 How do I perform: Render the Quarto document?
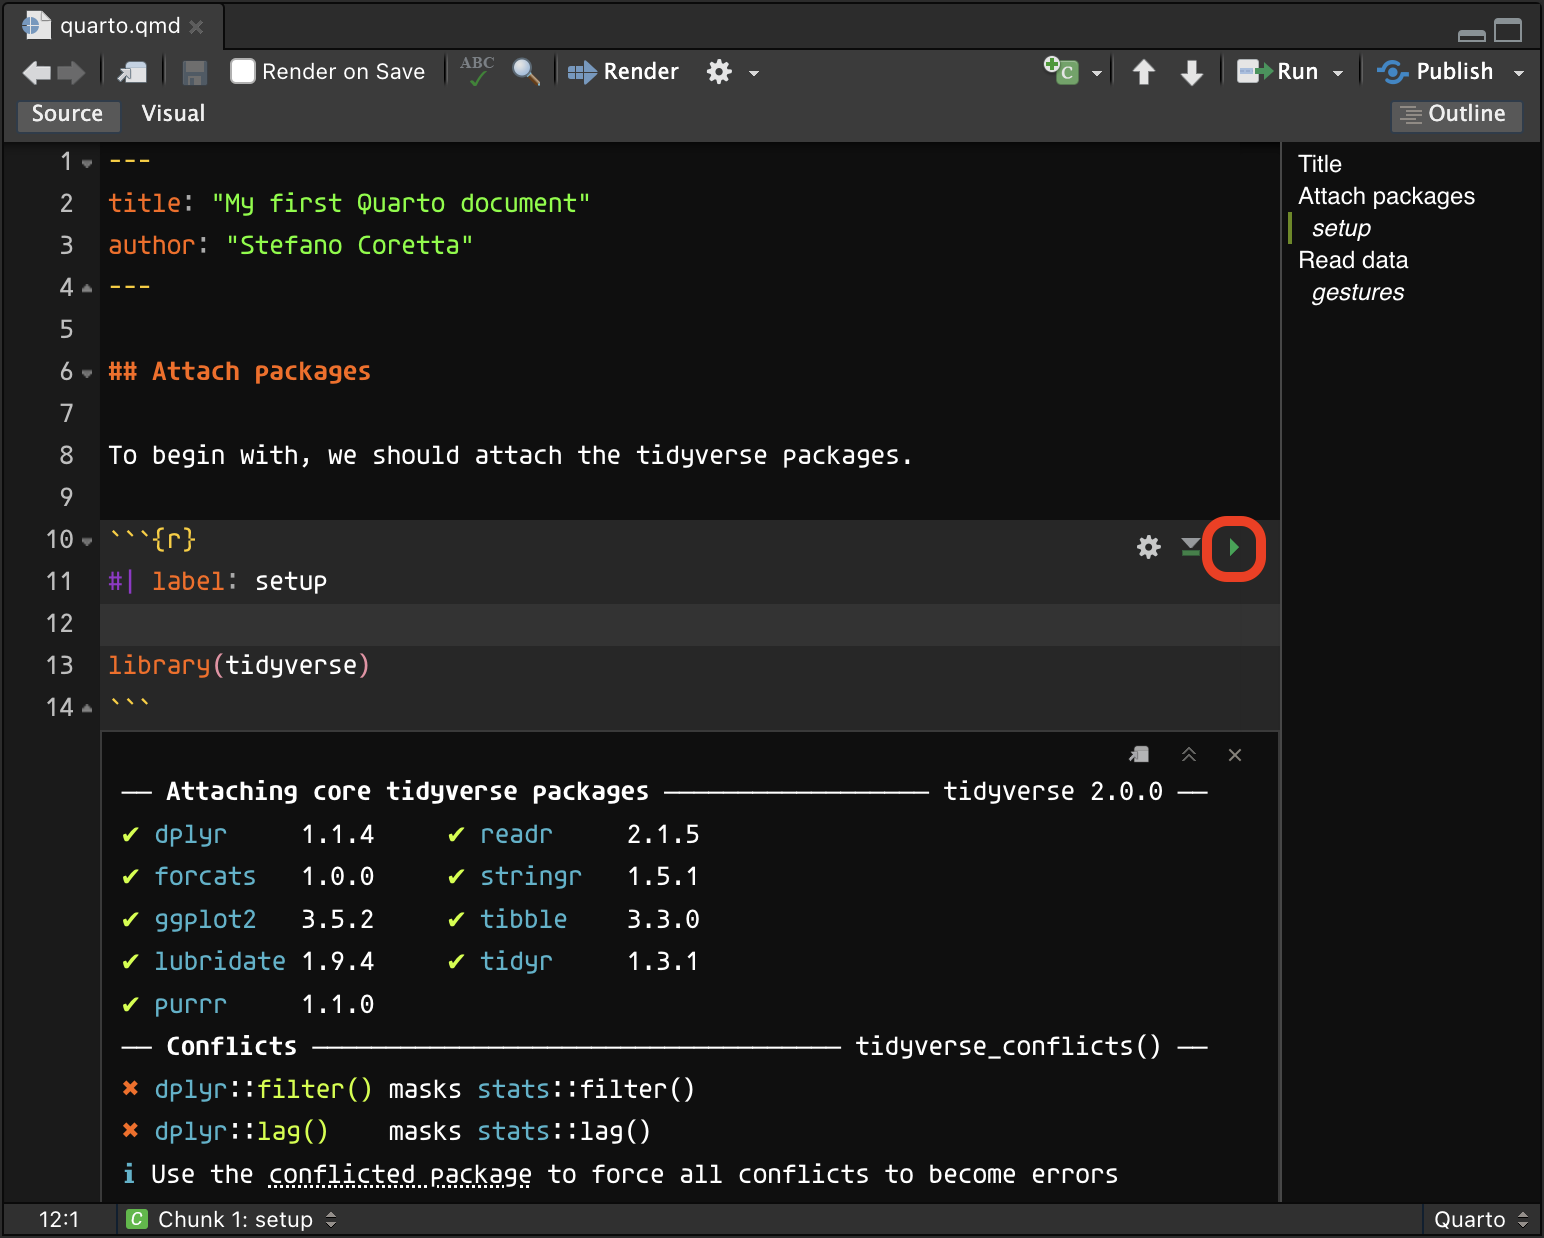[623, 72]
